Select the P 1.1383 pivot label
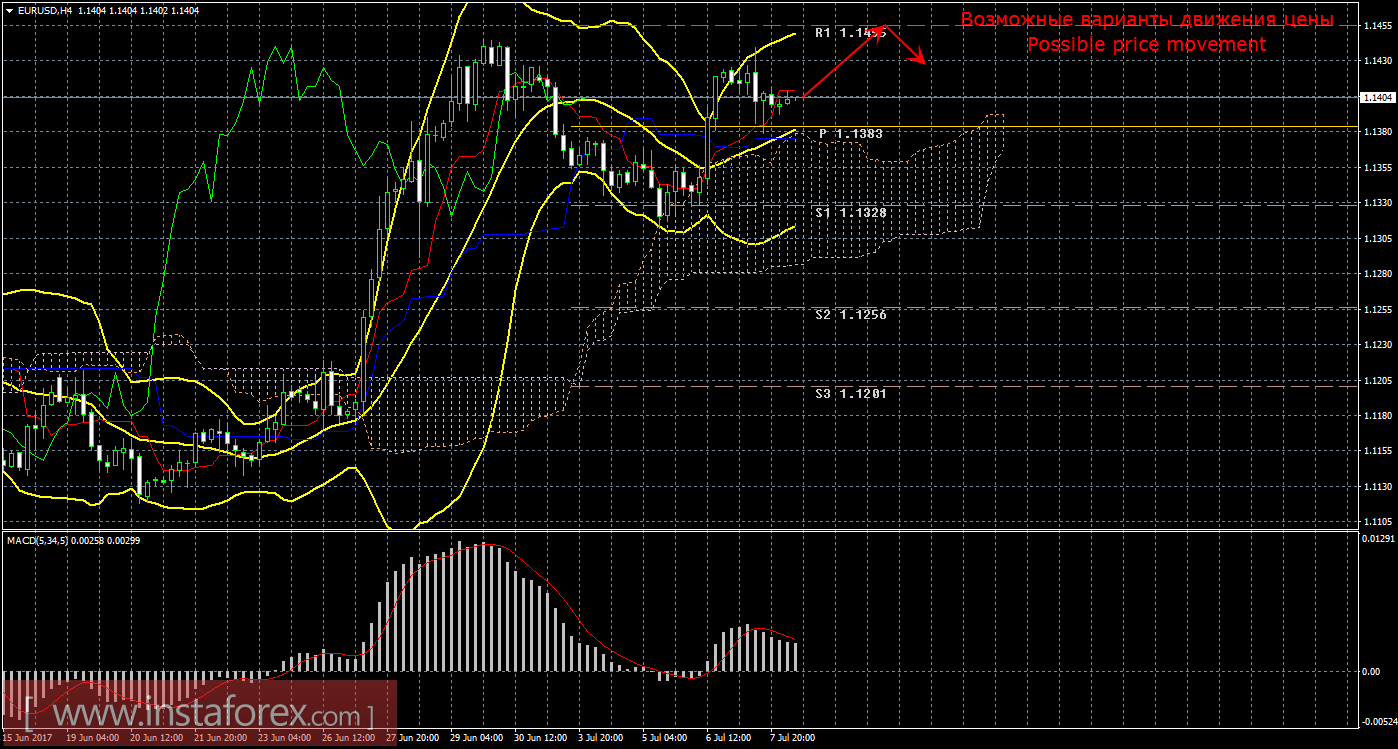This screenshot has height=749, width=1398. 851,133
